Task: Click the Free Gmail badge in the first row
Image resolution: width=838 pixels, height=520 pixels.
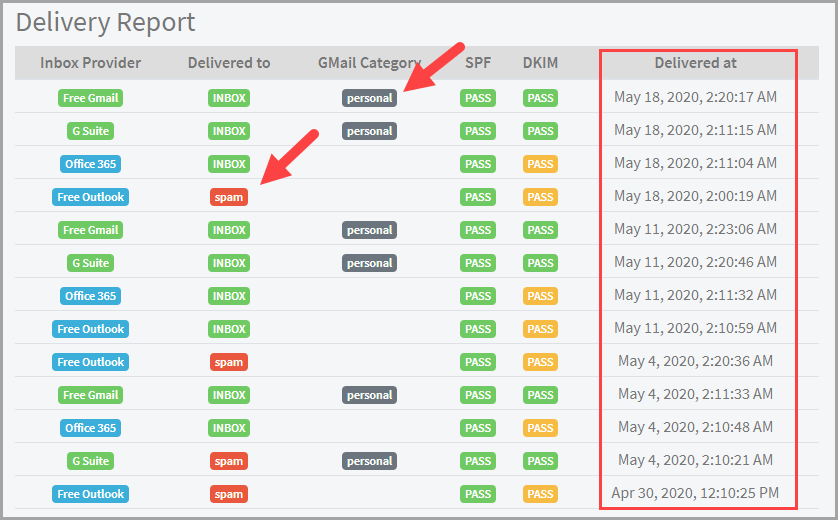Action: coord(90,98)
